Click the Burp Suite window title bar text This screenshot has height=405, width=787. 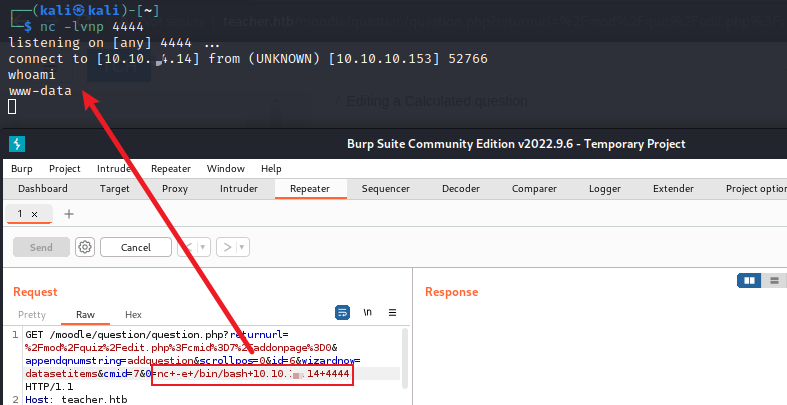point(516,144)
